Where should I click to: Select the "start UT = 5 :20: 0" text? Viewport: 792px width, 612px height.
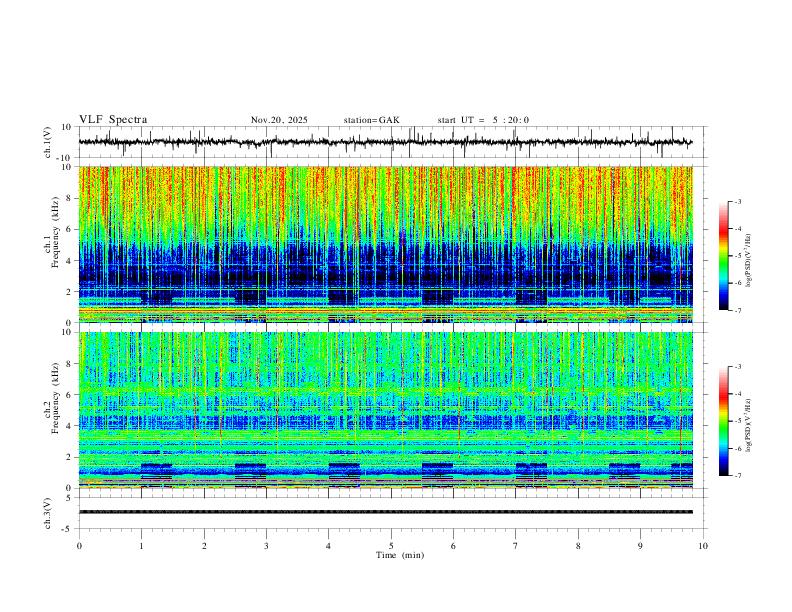[x=483, y=120]
